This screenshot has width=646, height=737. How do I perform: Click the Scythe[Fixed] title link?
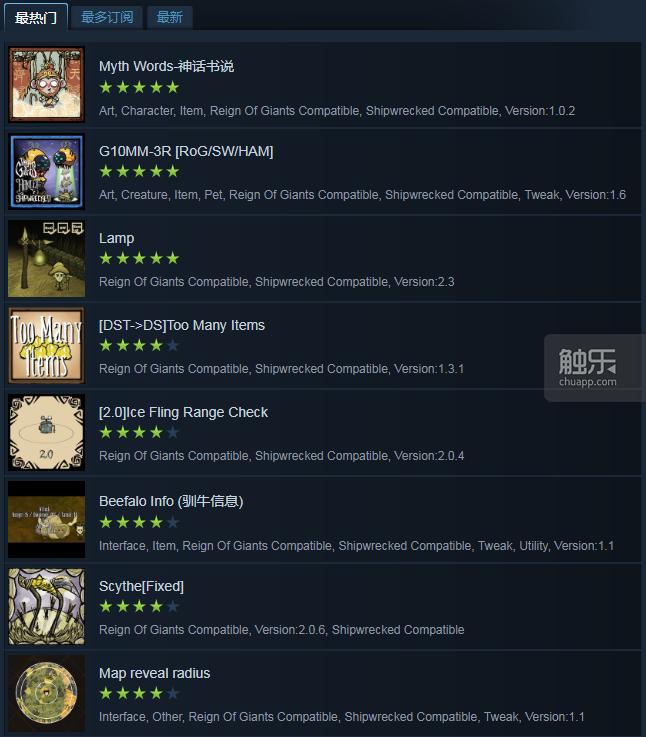142,586
